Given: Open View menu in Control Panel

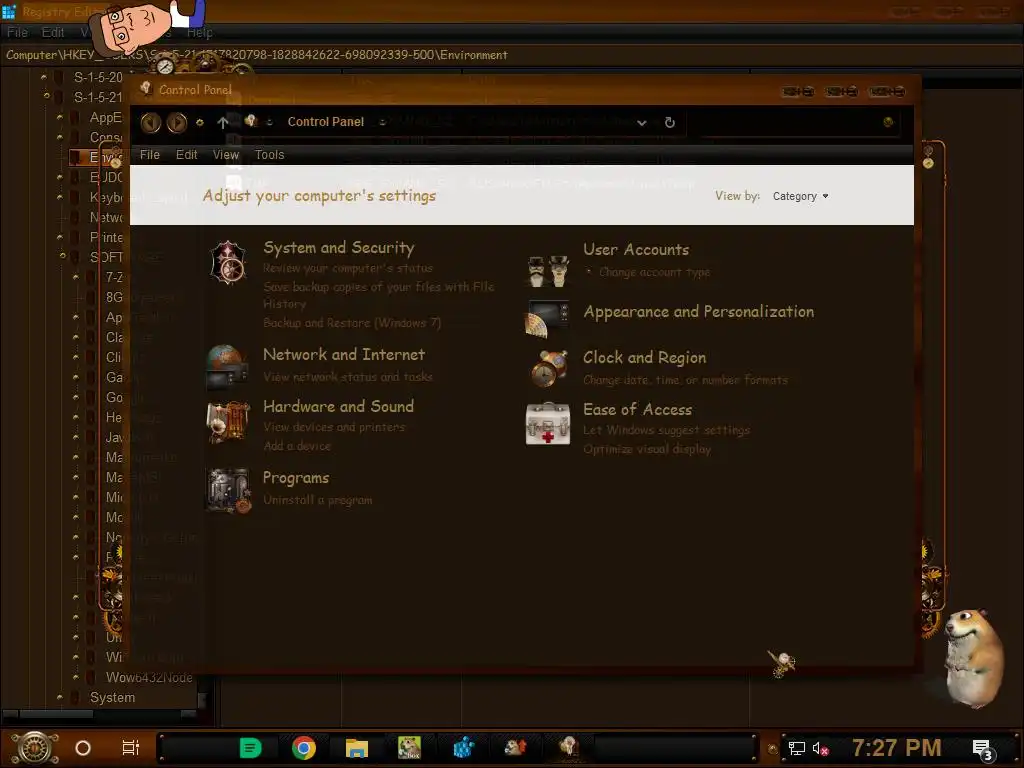Looking at the screenshot, I should pos(226,155).
